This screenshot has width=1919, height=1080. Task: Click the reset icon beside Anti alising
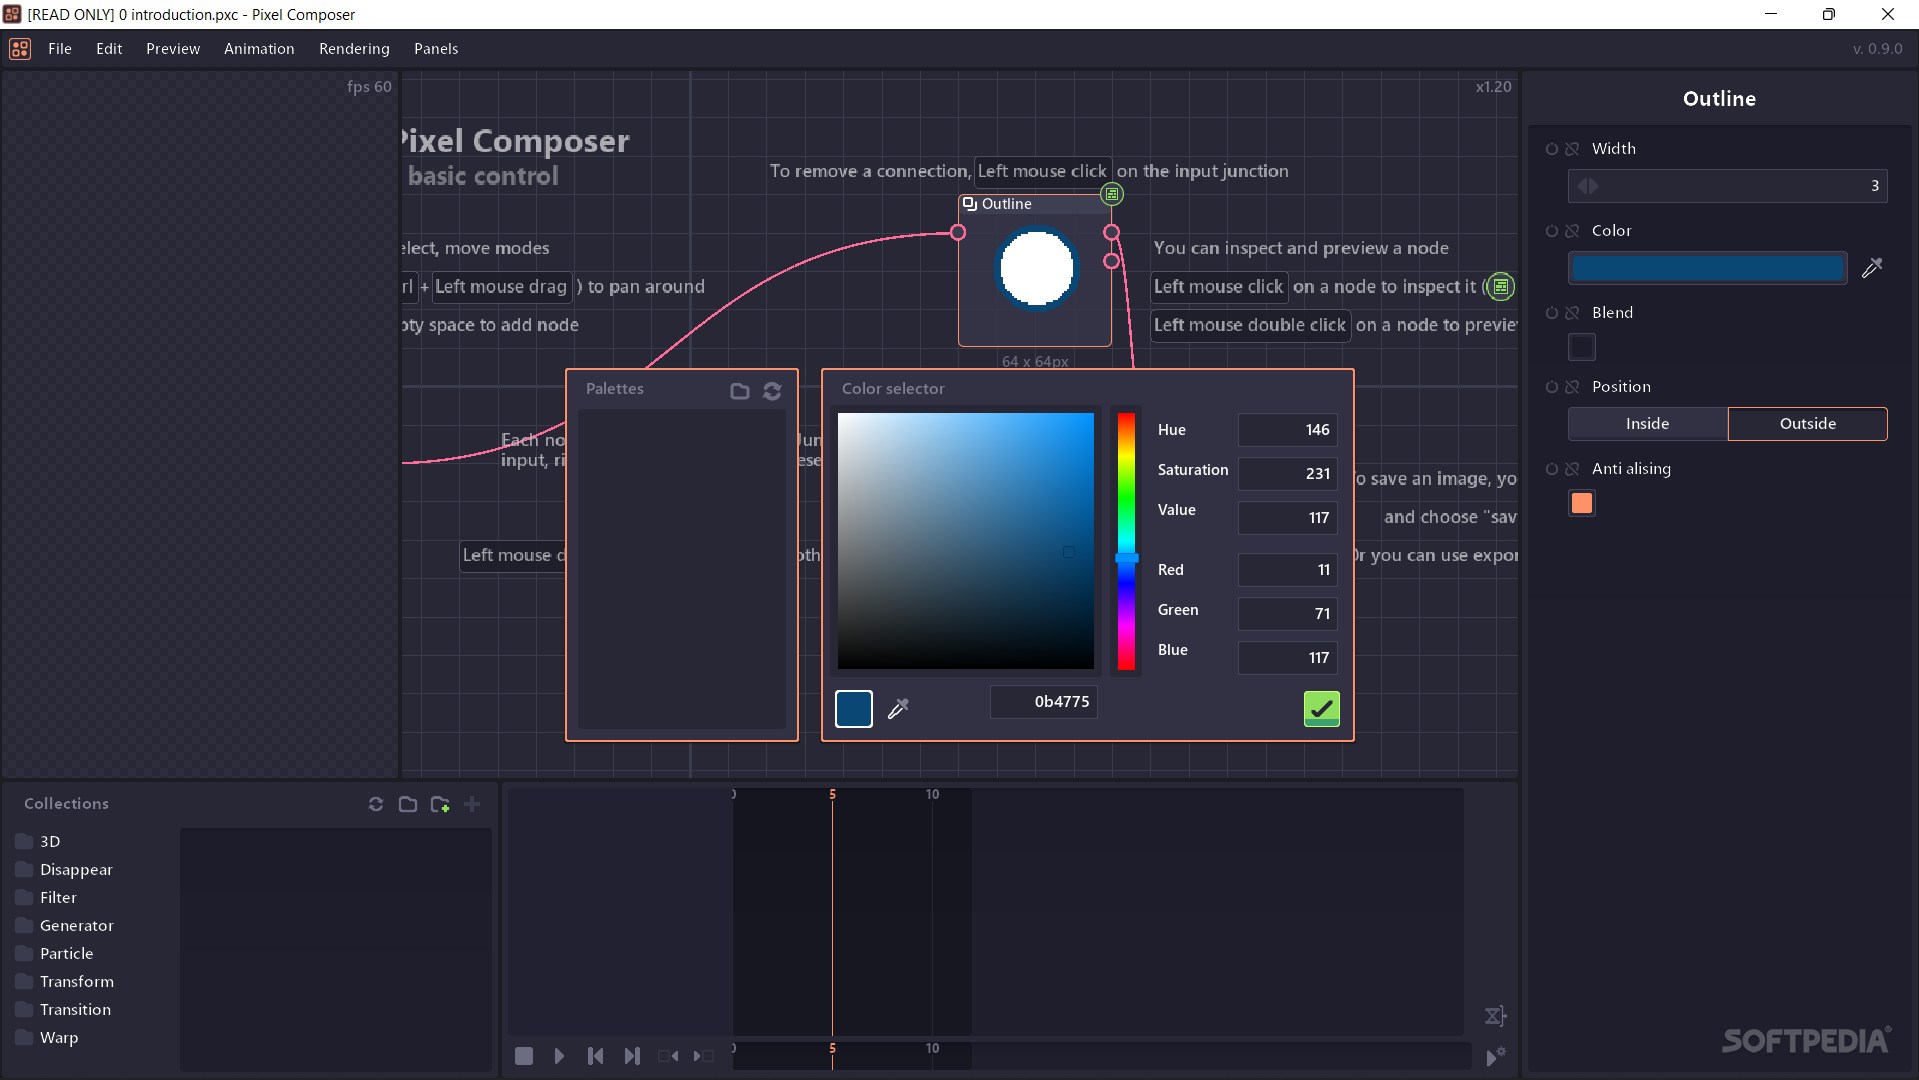1552,469
